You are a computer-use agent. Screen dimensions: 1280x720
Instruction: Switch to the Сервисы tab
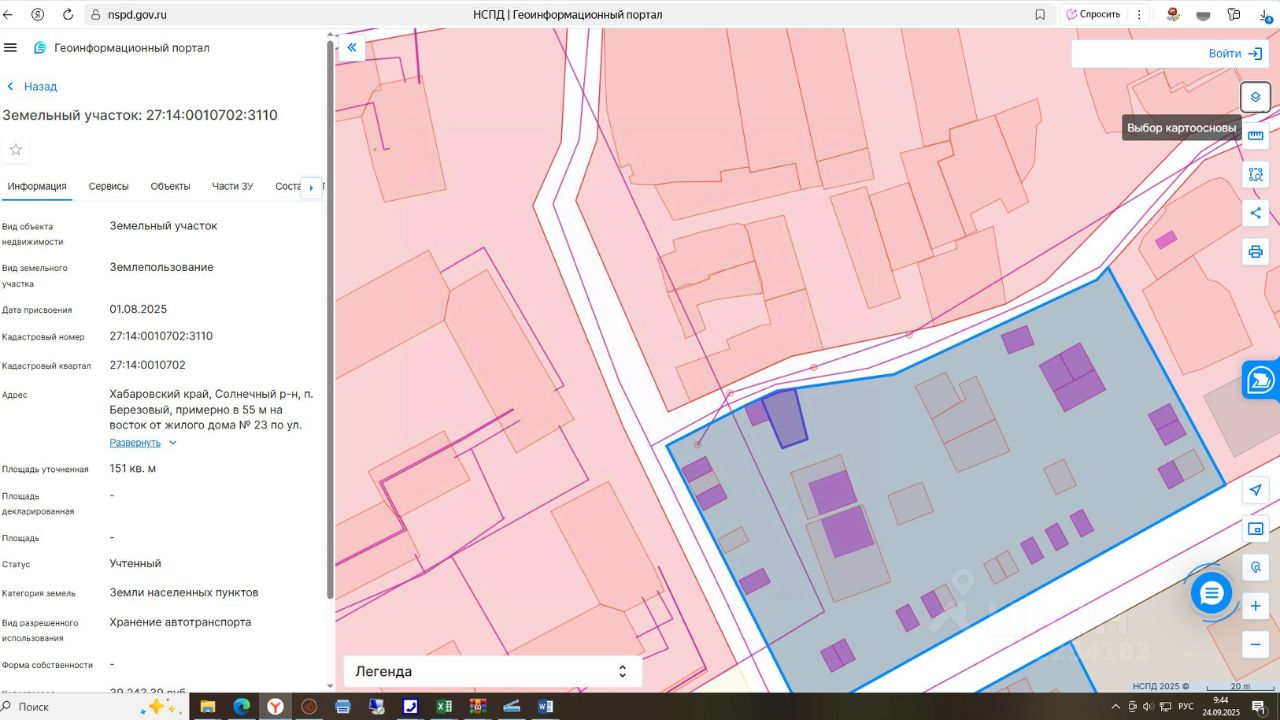pyautogui.click(x=108, y=186)
